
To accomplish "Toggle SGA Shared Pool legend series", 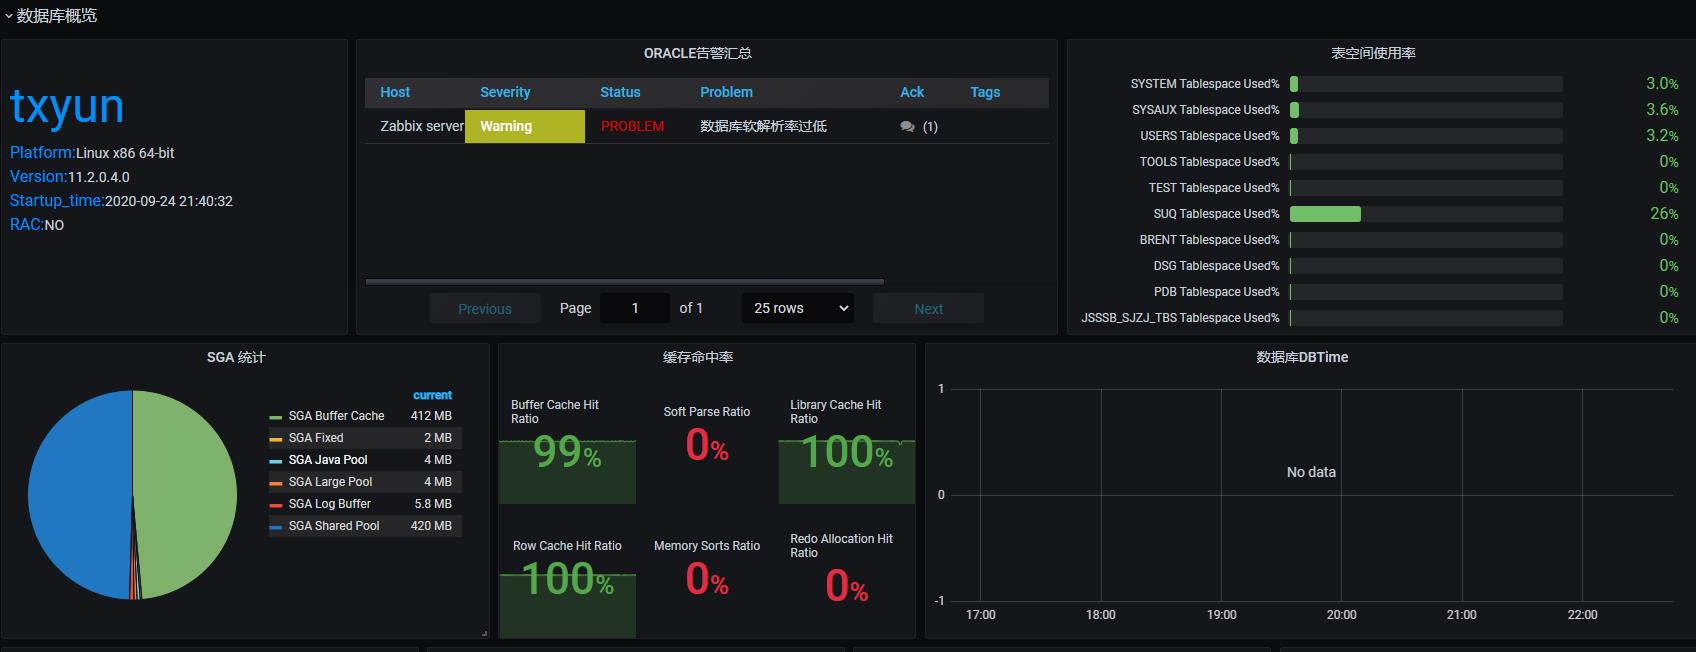I will [x=334, y=526].
